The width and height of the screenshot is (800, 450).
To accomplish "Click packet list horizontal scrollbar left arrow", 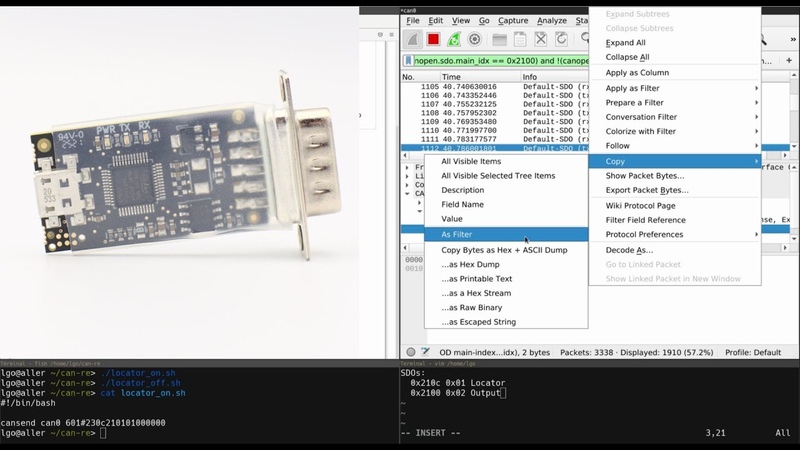I will (x=406, y=155).
